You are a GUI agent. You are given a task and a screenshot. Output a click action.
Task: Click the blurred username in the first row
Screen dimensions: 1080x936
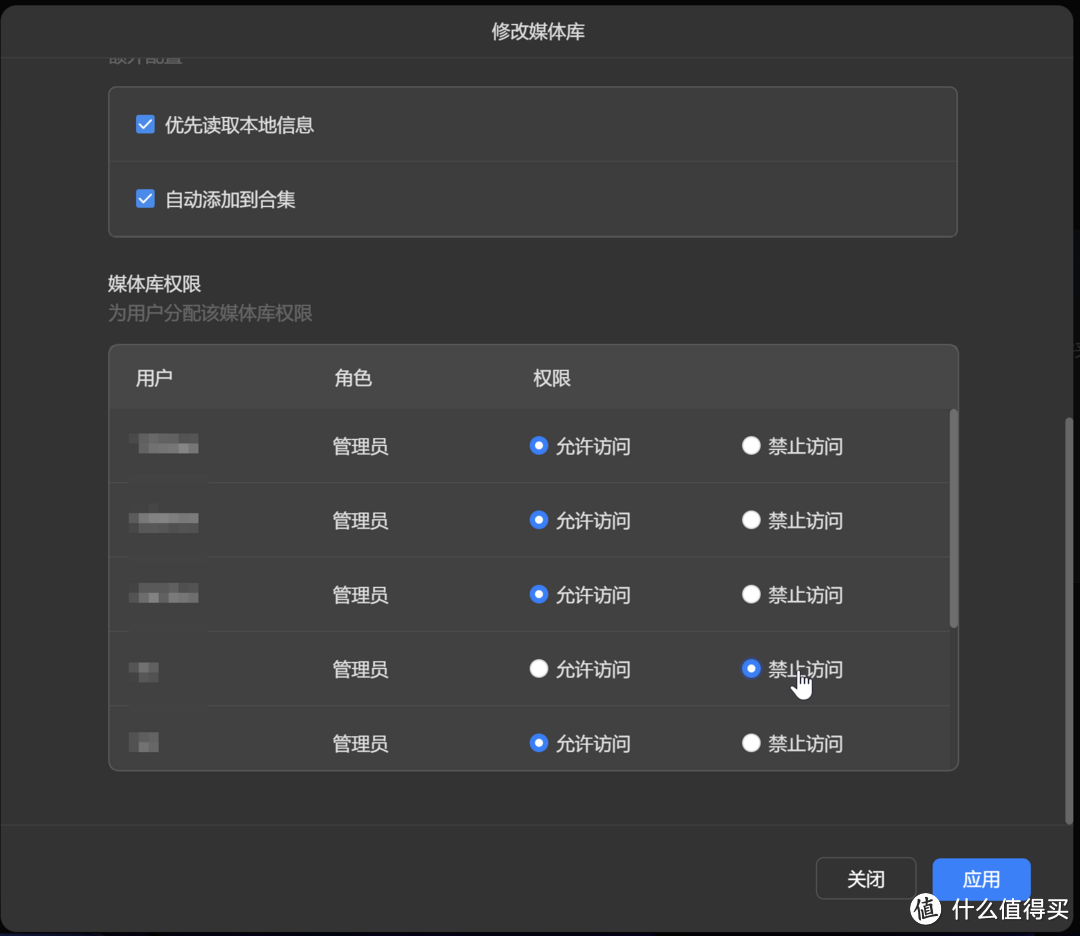tap(165, 446)
